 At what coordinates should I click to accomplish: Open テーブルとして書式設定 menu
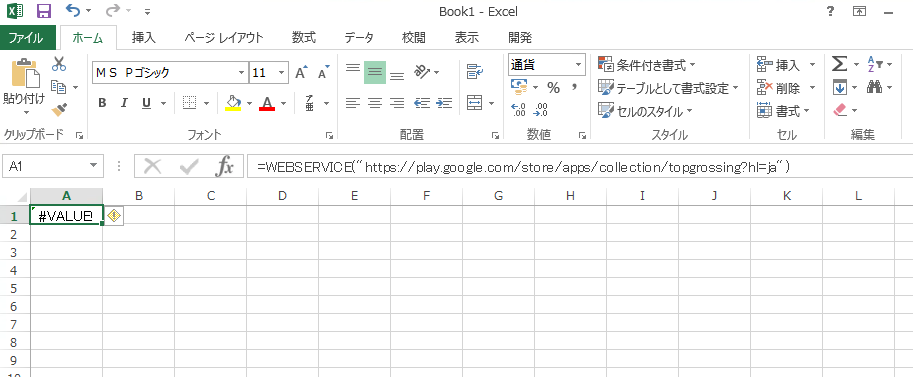(x=668, y=88)
